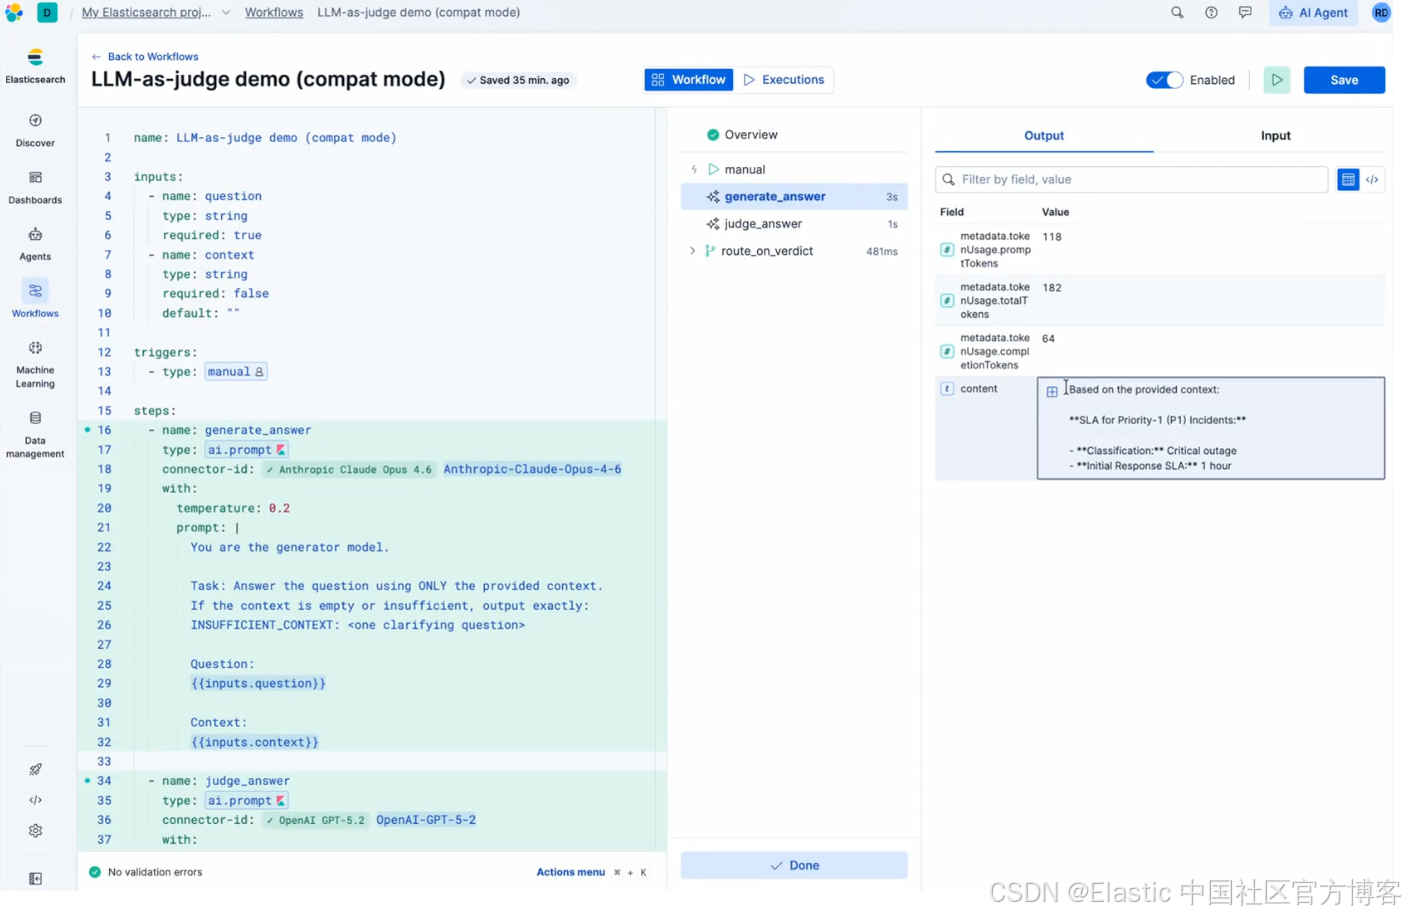Viewport: 1406px width, 918px height.
Task: Collapse the side navigation panel icon
Action: click(35, 878)
